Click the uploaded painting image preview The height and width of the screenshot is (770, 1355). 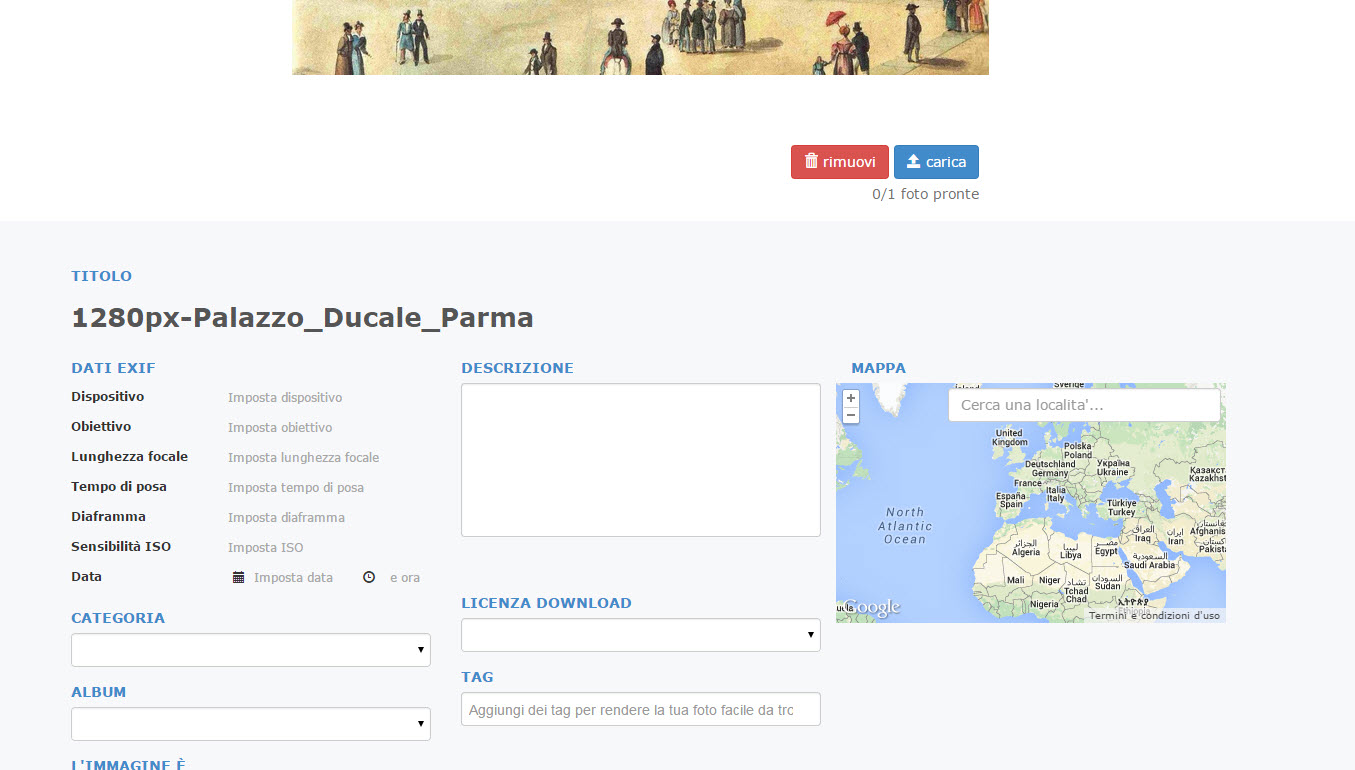[x=640, y=37]
